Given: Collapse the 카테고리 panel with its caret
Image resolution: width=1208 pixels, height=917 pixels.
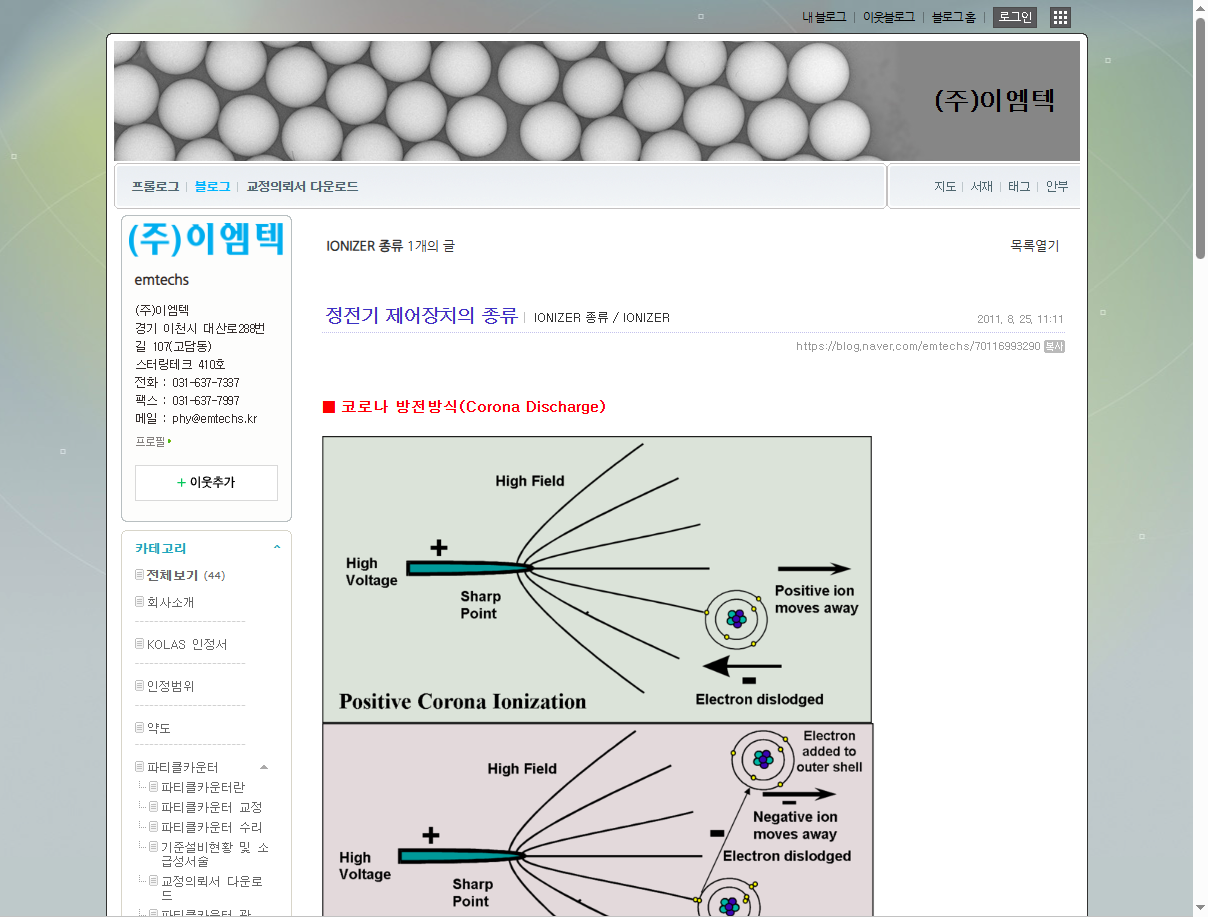Looking at the screenshot, I should (277, 548).
